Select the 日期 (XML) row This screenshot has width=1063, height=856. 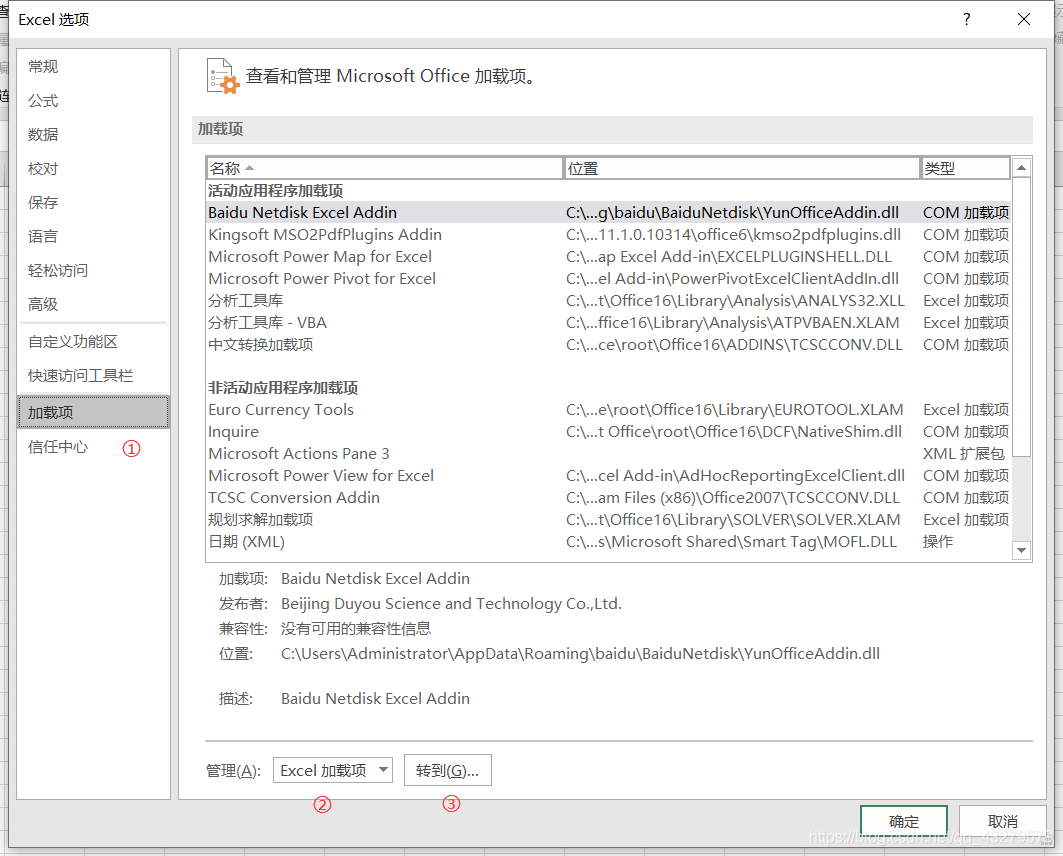608,542
